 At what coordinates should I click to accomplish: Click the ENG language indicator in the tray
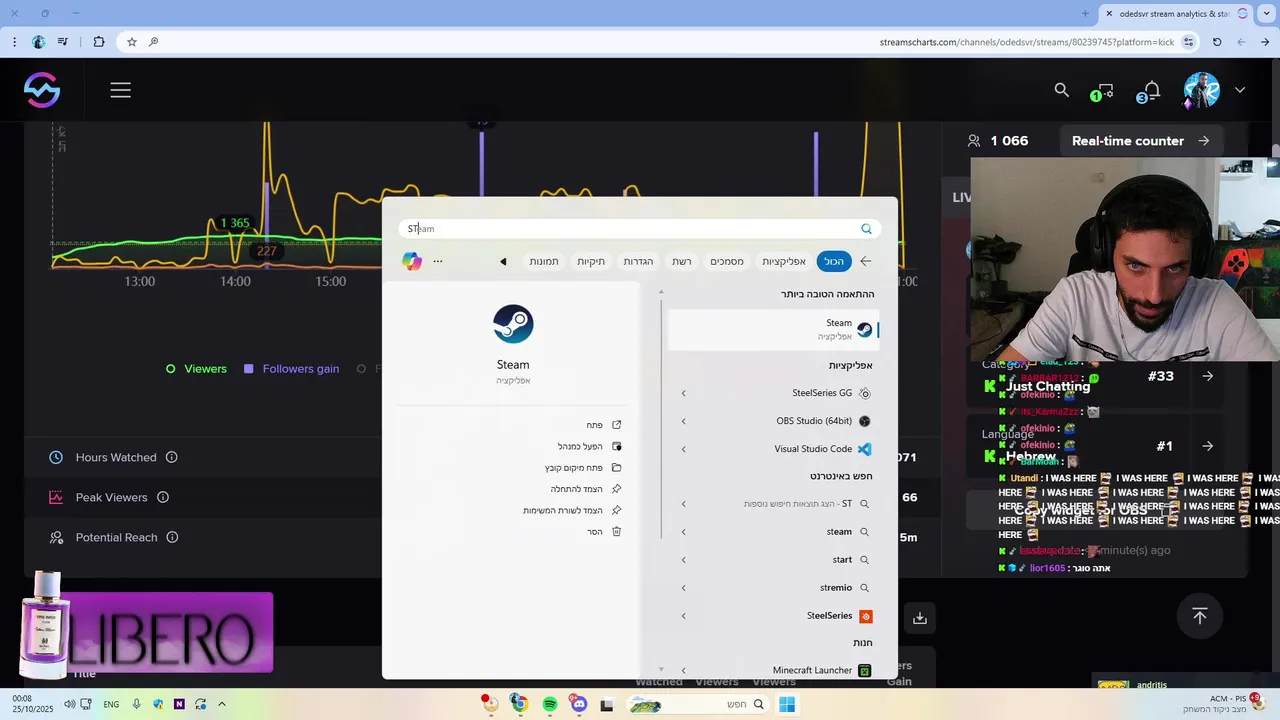click(111, 704)
